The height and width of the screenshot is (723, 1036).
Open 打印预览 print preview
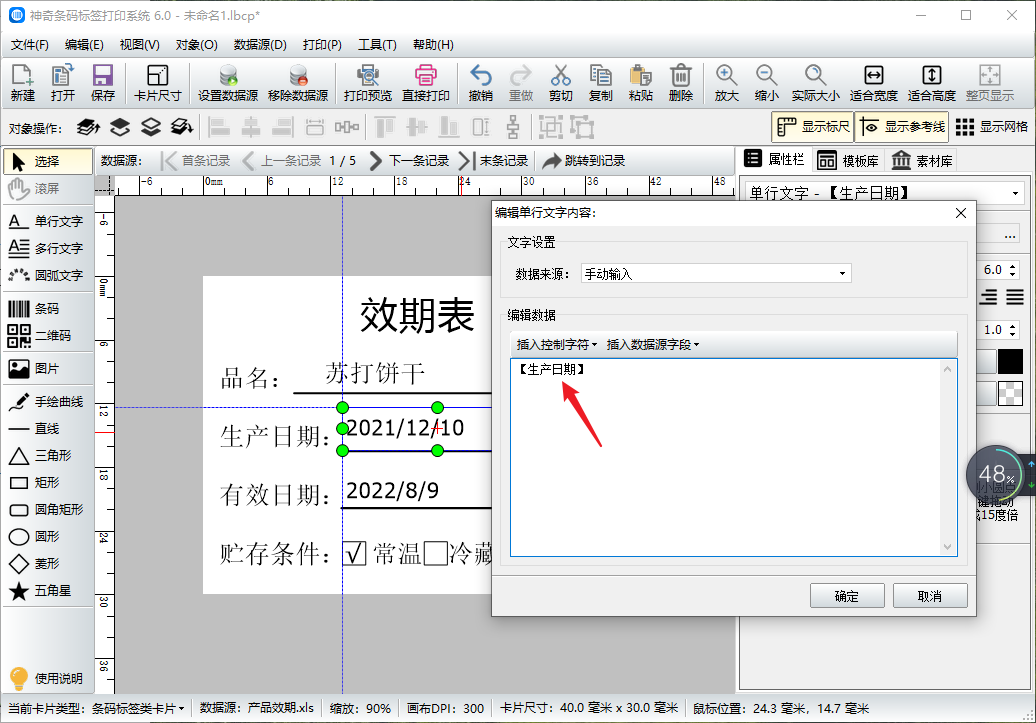click(x=368, y=83)
